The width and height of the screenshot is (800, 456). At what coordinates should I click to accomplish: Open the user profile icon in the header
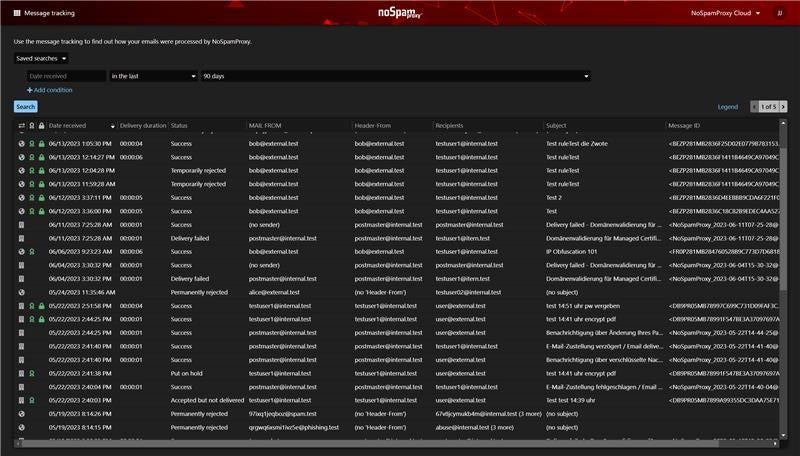(780, 13)
